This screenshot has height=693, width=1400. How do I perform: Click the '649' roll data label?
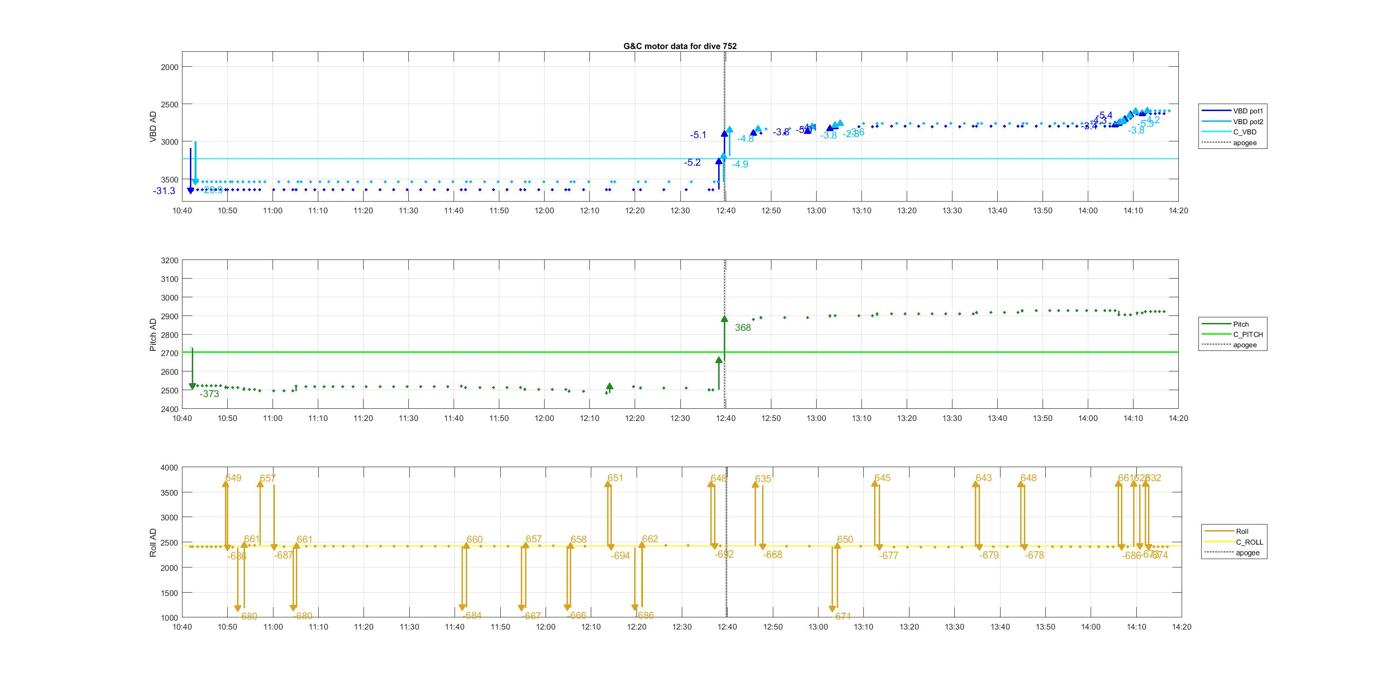point(234,478)
